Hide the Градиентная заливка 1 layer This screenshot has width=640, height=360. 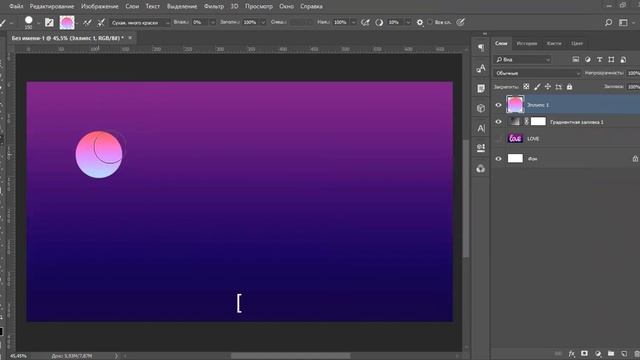click(498, 122)
